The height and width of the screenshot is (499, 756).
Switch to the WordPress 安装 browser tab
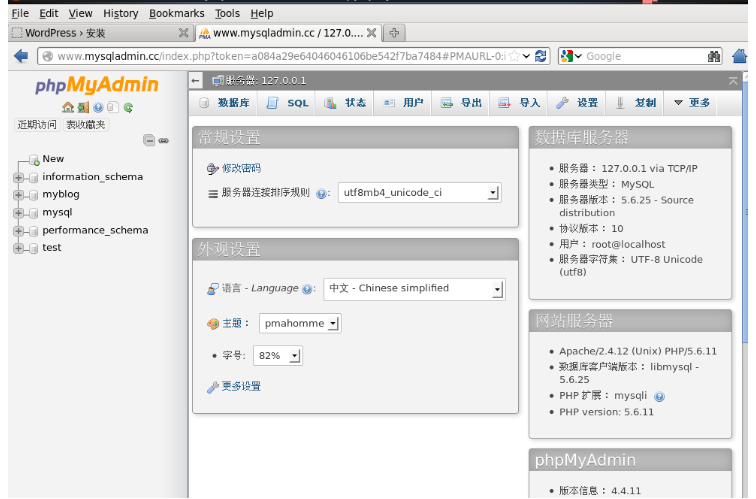[100, 33]
